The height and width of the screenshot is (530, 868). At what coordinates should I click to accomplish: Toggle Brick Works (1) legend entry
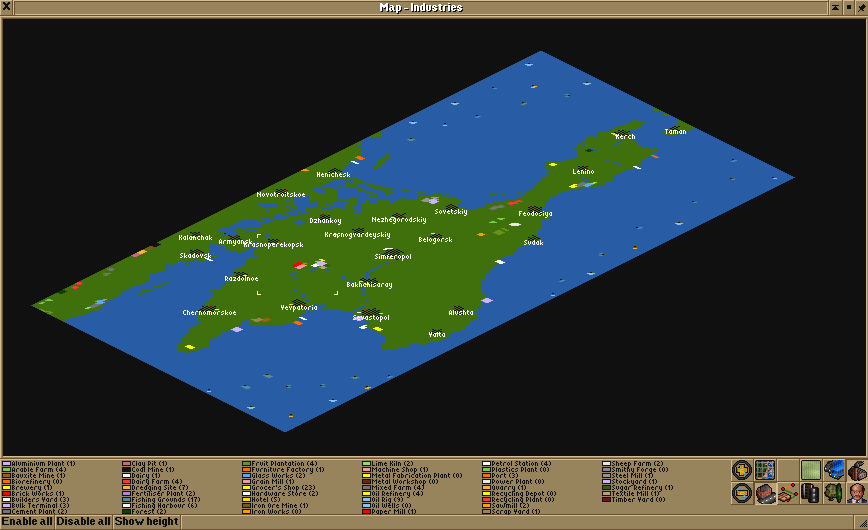pyautogui.click(x=33, y=493)
